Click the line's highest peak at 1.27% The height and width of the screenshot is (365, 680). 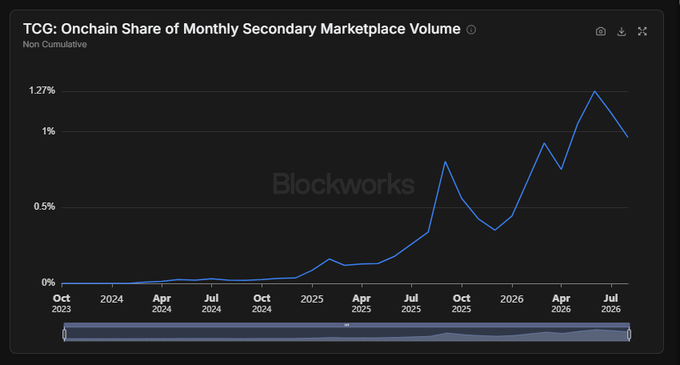pyautogui.click(x=595, y=91)
